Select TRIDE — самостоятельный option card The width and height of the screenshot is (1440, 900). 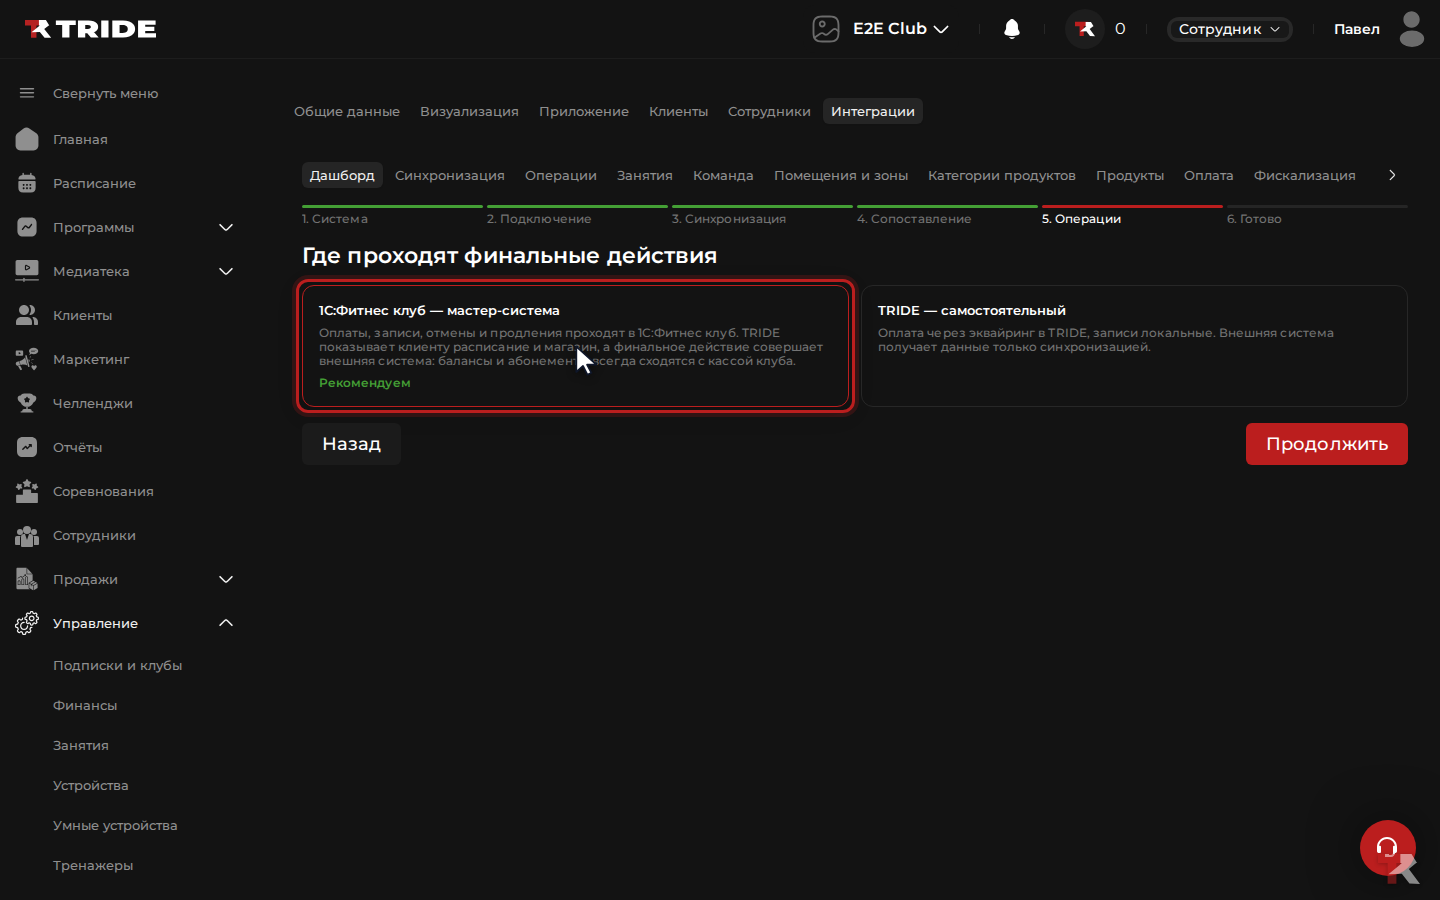(x=1134, y=346)
